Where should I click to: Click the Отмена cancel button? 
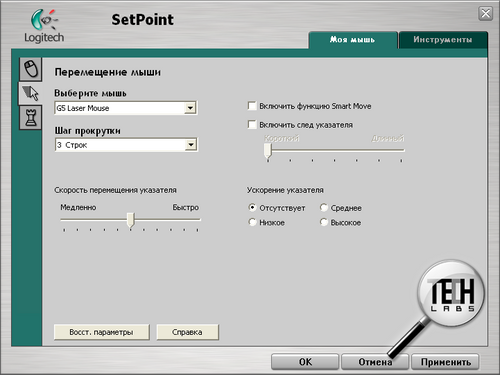point(375,362)
